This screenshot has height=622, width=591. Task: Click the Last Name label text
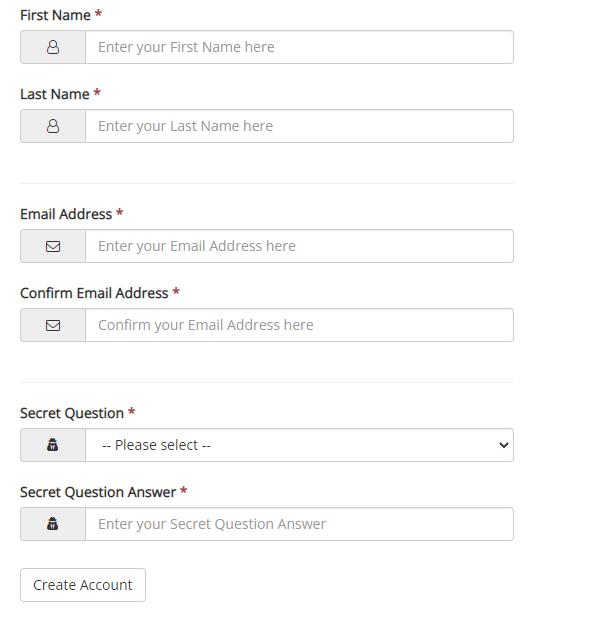pos(54,94)
